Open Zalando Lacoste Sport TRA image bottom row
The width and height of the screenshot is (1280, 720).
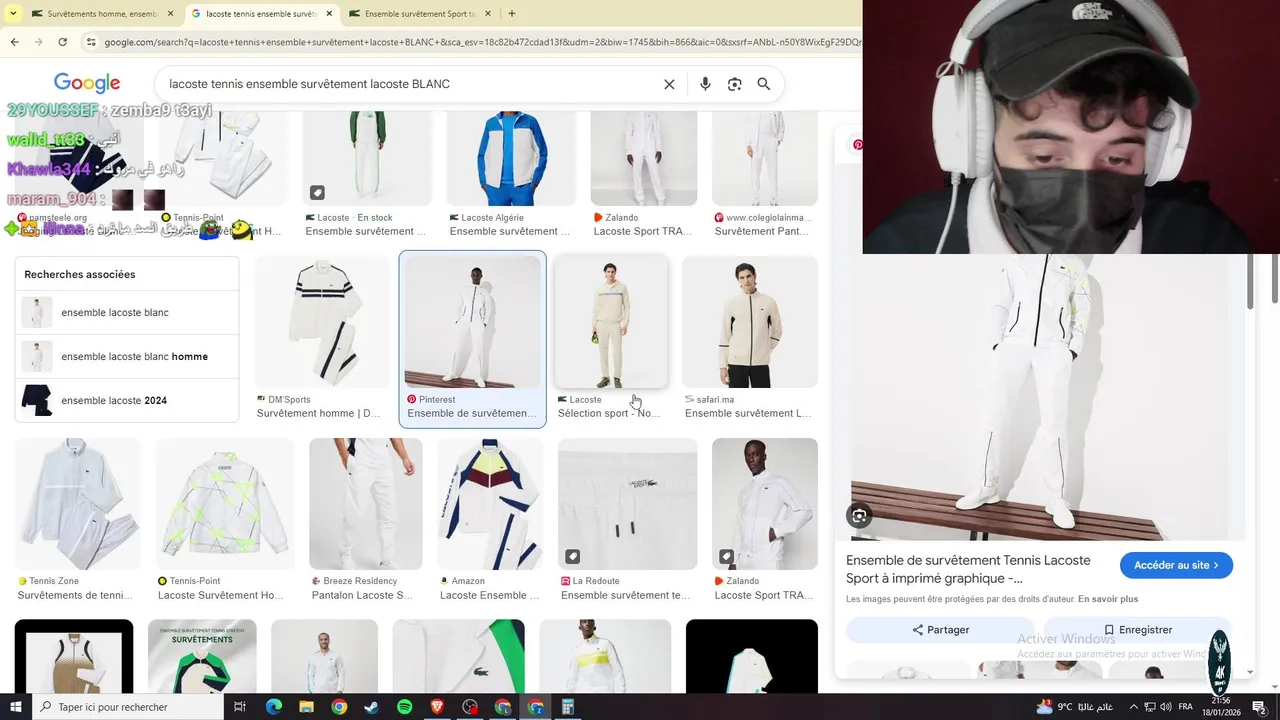(765, 504)
